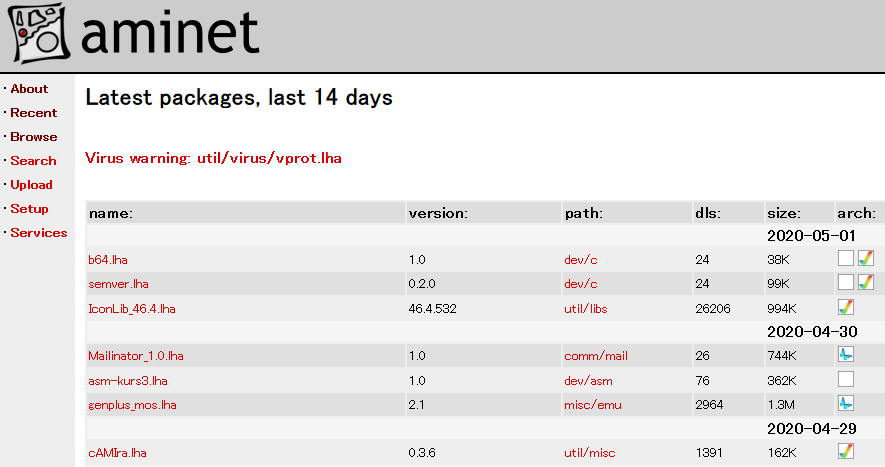
Task: Click download count 76
Action: (x=703, y=381)
